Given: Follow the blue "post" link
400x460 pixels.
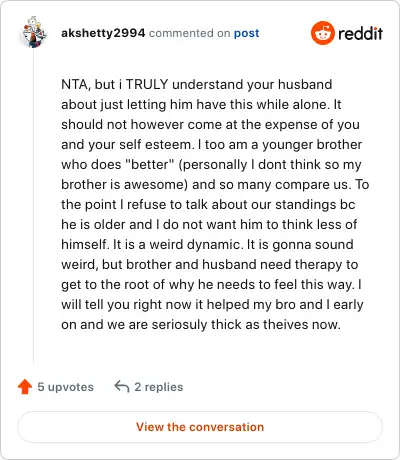Looking at the screenshot, I should (246, 33).
